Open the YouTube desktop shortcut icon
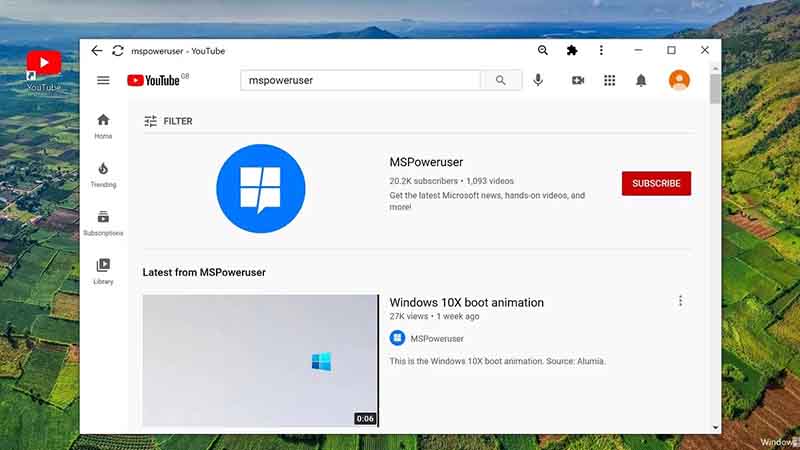 [44, 70]
